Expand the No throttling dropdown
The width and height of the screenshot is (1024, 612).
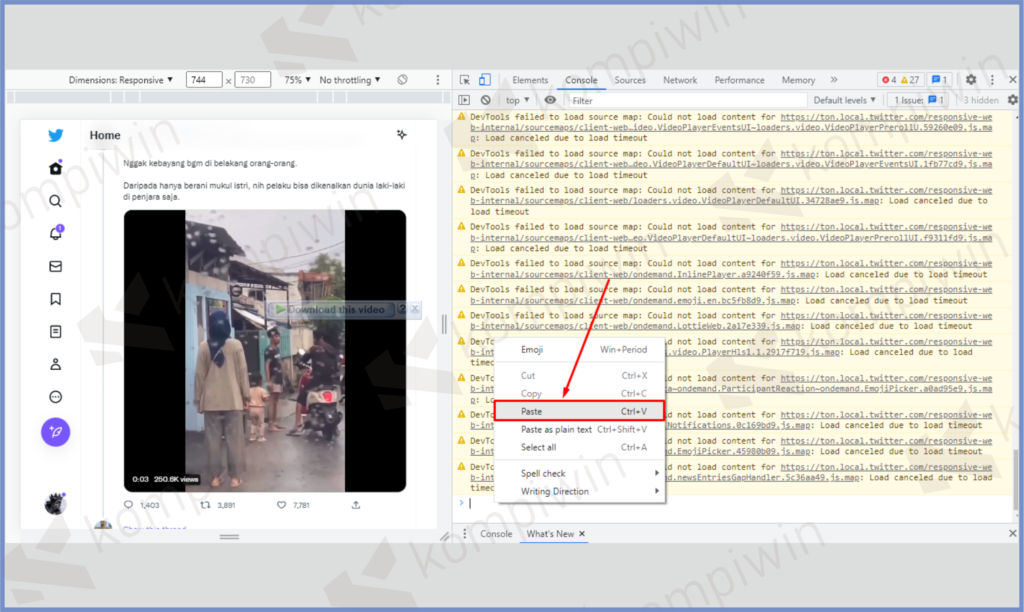(x=349, y=80)
